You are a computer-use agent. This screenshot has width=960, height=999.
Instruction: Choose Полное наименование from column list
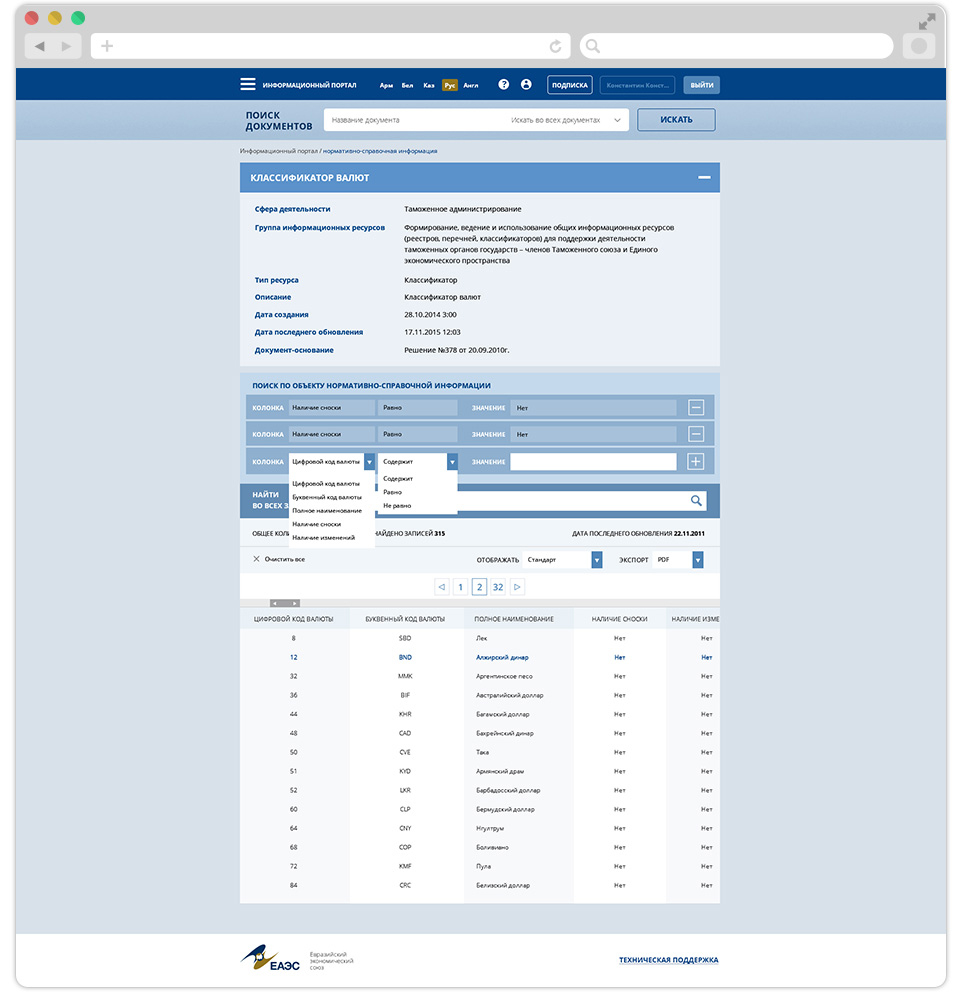click(x=327, y=510)
